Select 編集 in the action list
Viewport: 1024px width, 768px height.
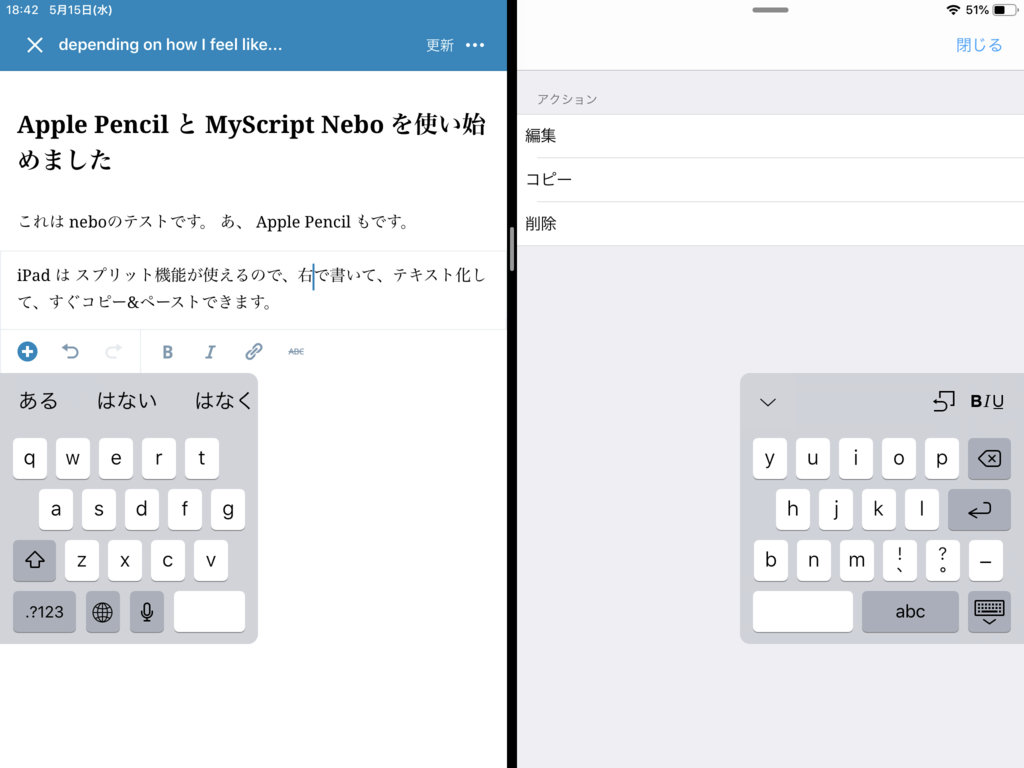click(771, 136)
